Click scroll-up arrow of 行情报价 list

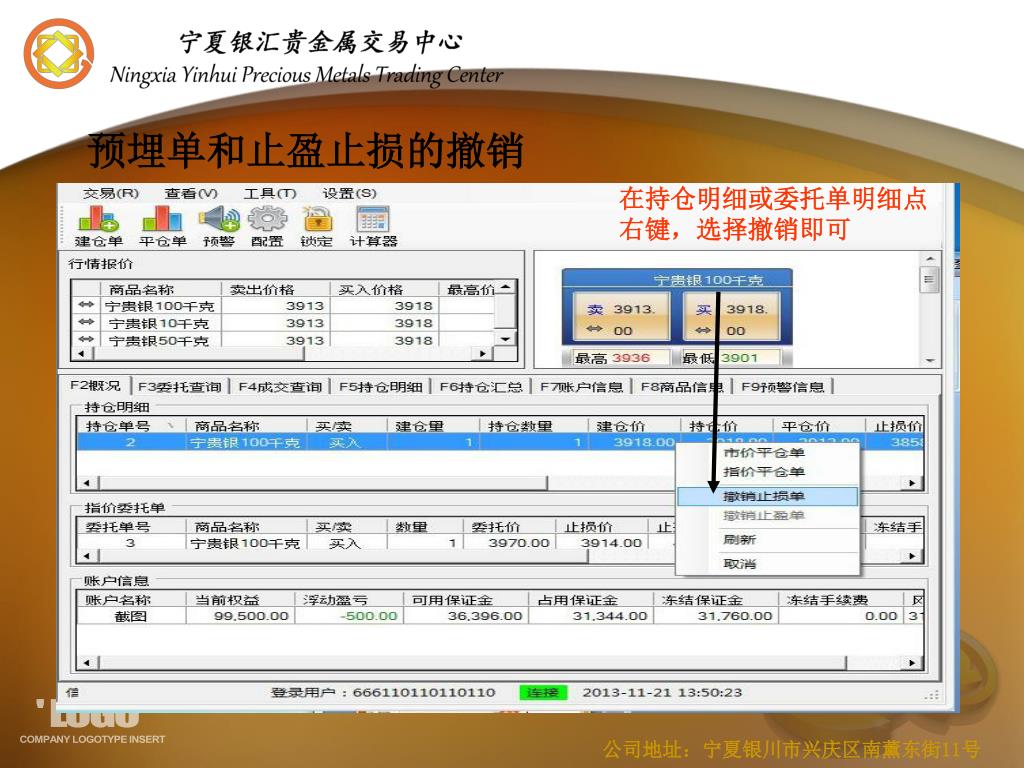pos(505,287)
